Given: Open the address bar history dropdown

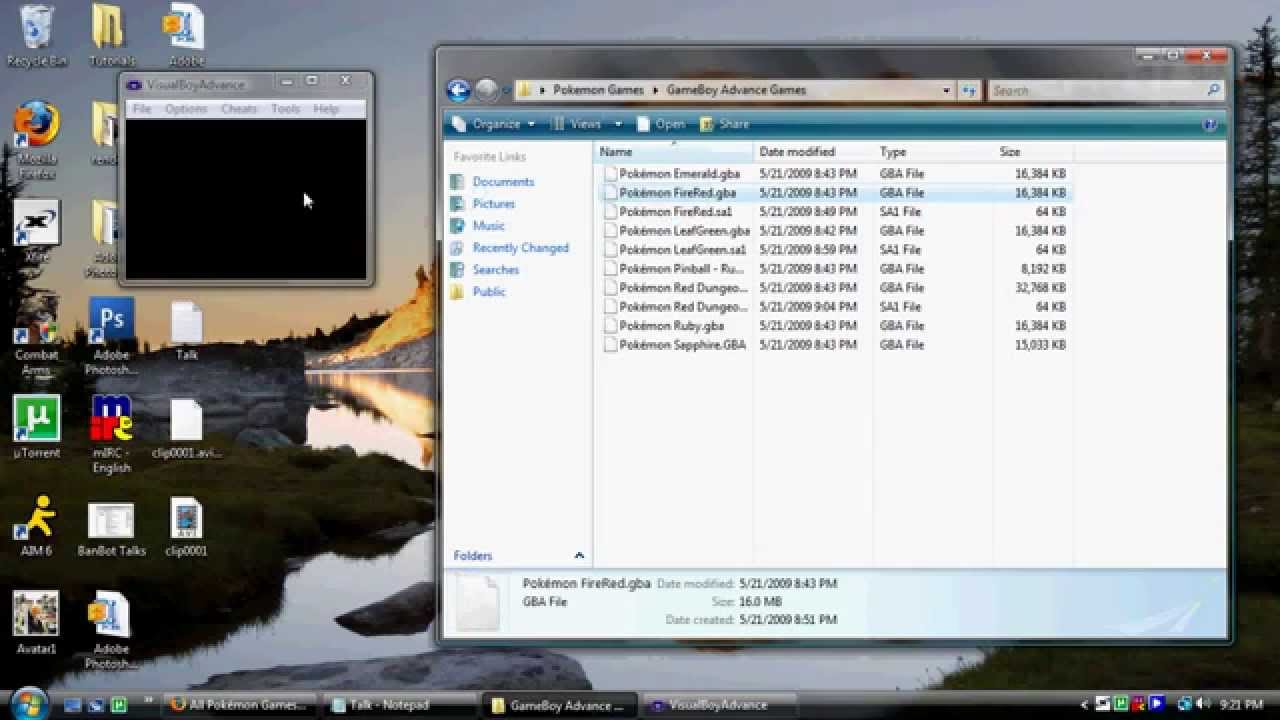Looking at the screenshot, I should 946,90.
